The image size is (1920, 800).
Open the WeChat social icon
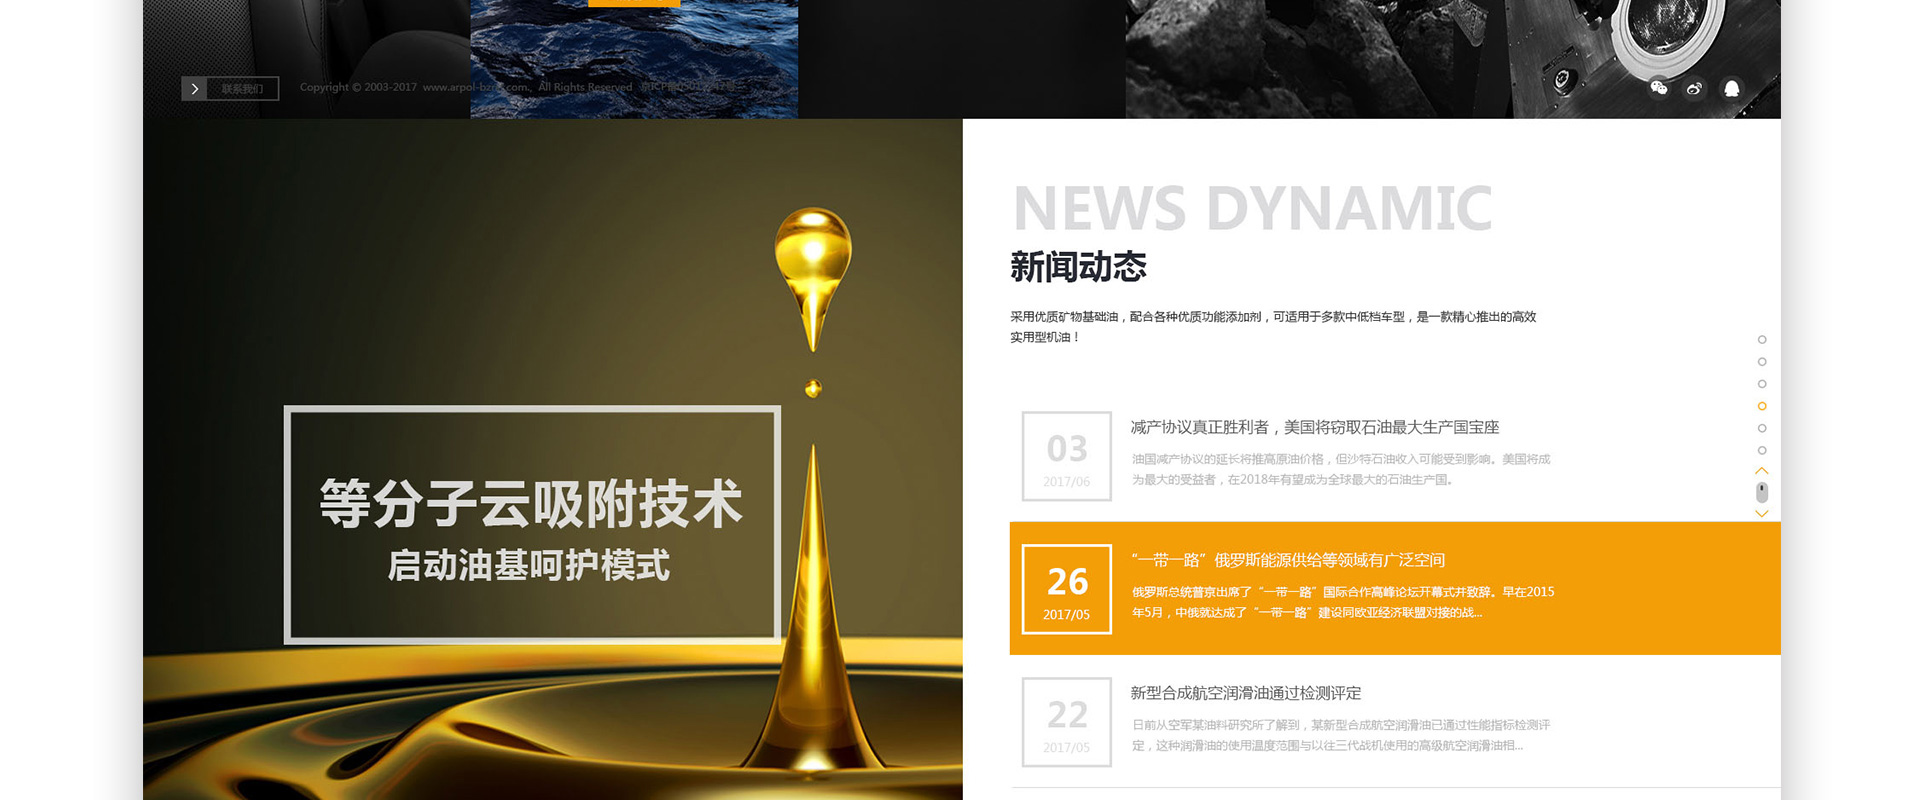tap(1658, 88)
